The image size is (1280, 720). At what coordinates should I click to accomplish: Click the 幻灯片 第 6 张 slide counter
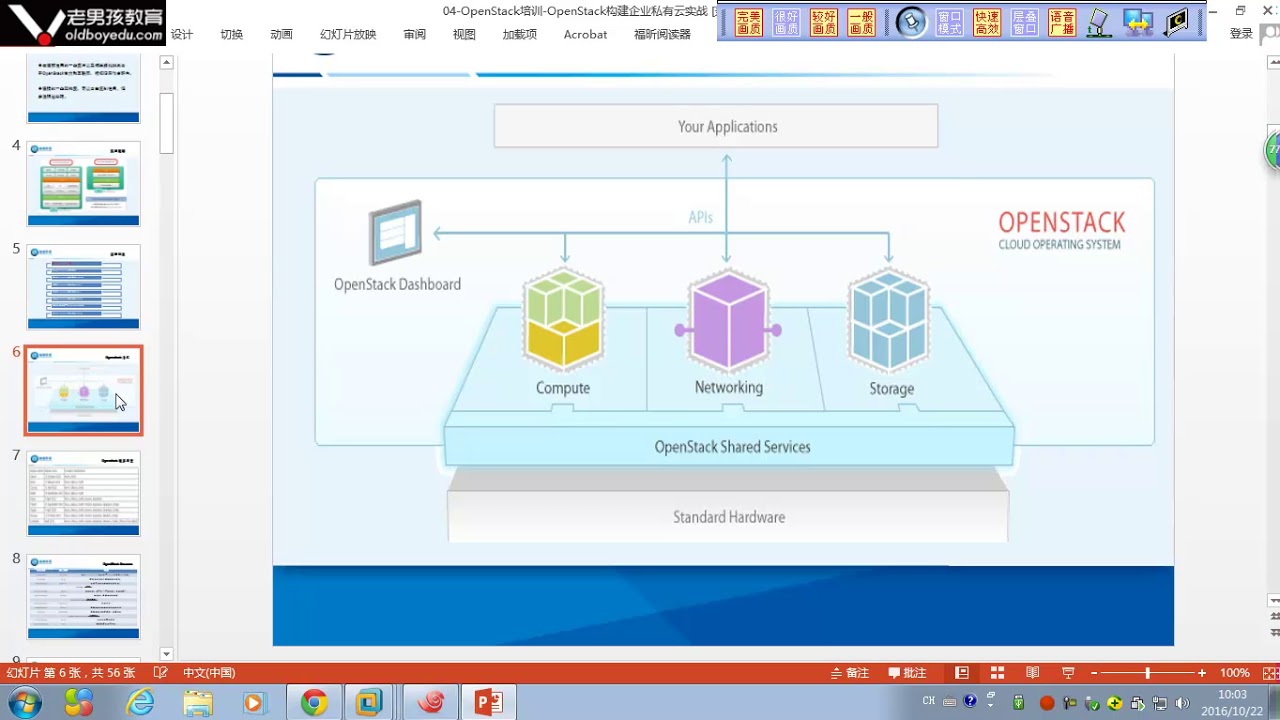click(71, 673)
